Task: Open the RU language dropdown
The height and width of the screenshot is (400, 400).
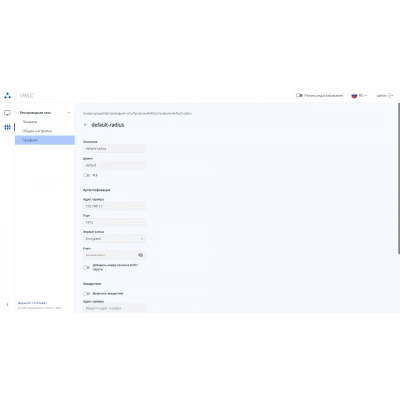Action: 363,96
